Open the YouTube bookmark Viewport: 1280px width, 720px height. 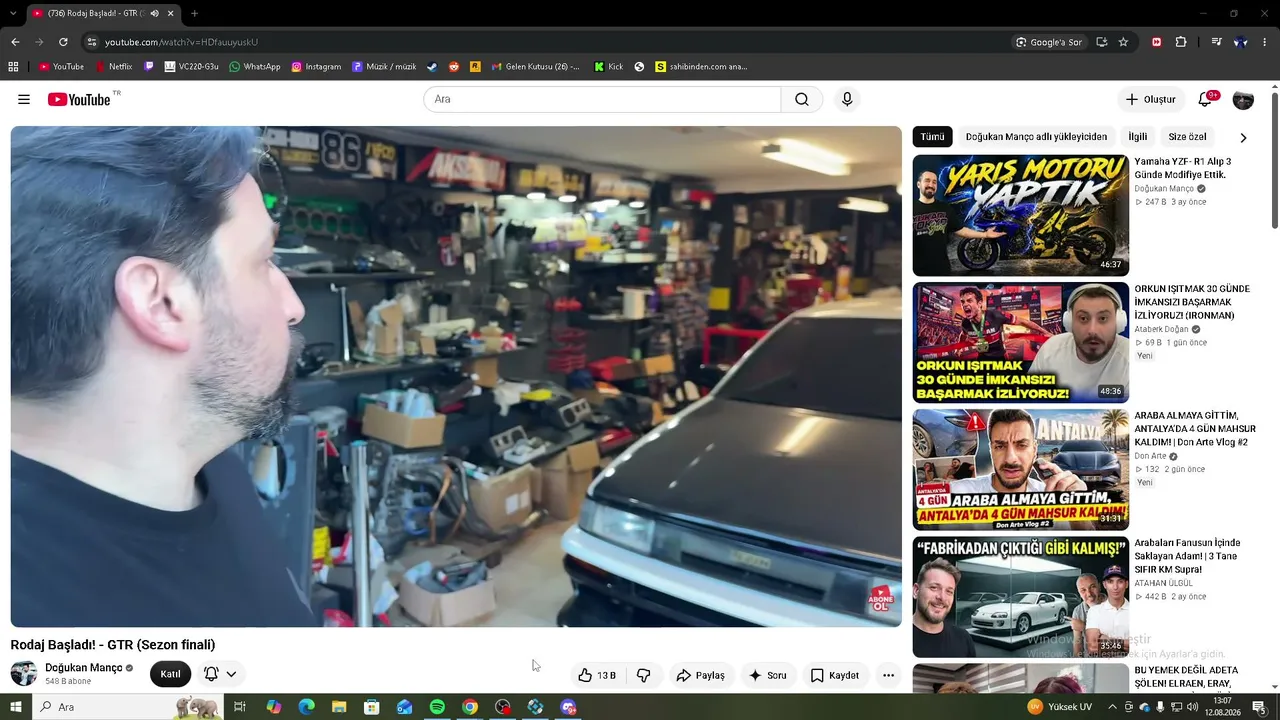(x=61, y=67)
